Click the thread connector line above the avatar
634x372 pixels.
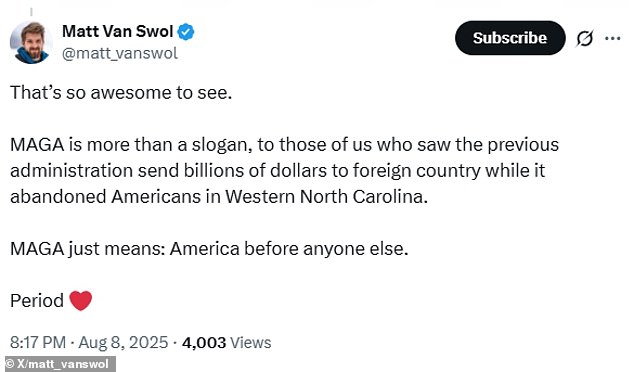31,12
